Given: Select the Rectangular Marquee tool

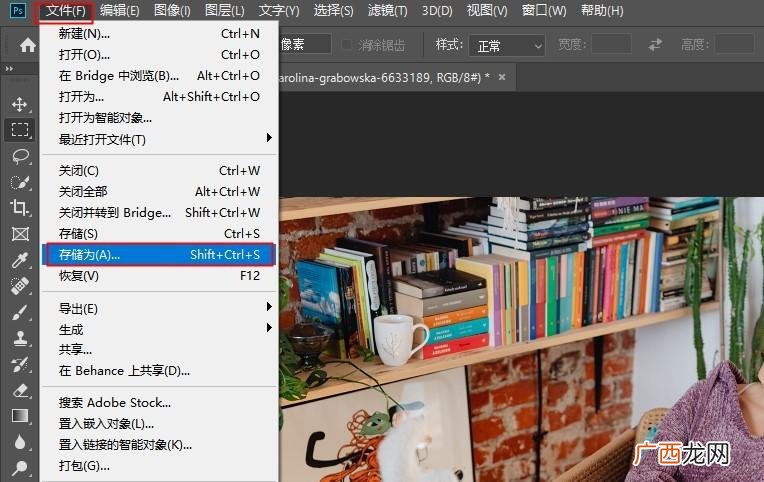Looking at the screenshot, I should pos(19,130).
